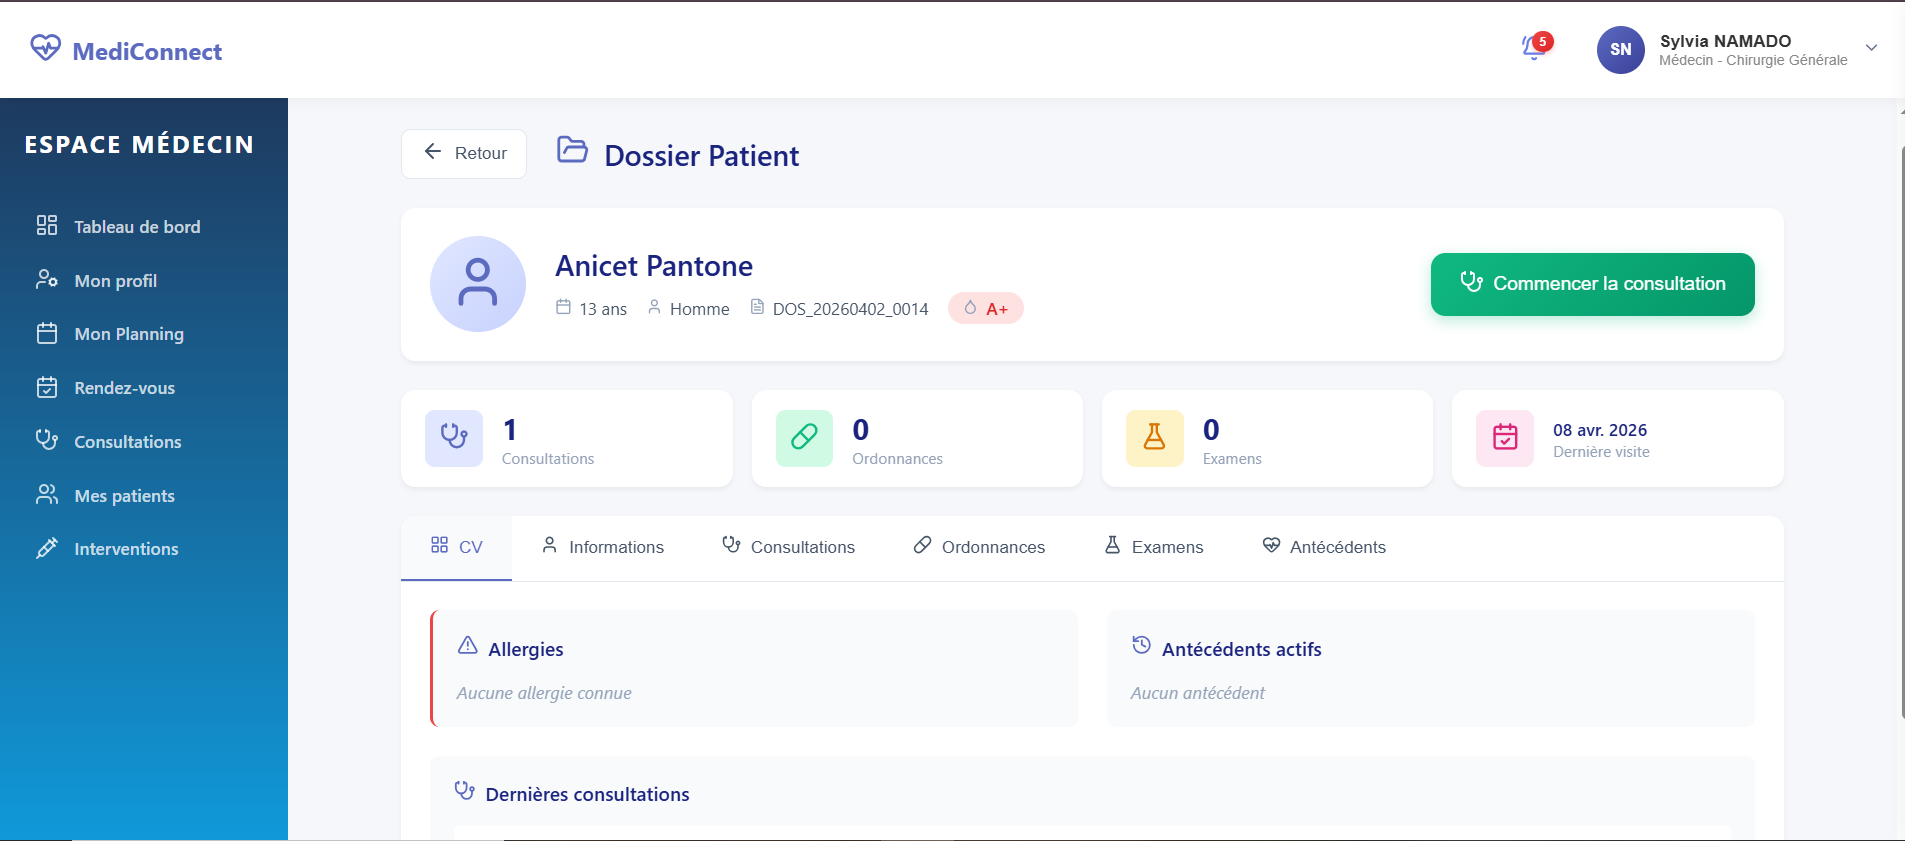The image size is (1905, 841).
Task: Go back with the Retour button
Action: pyautogui.click(x=464, y=154)
